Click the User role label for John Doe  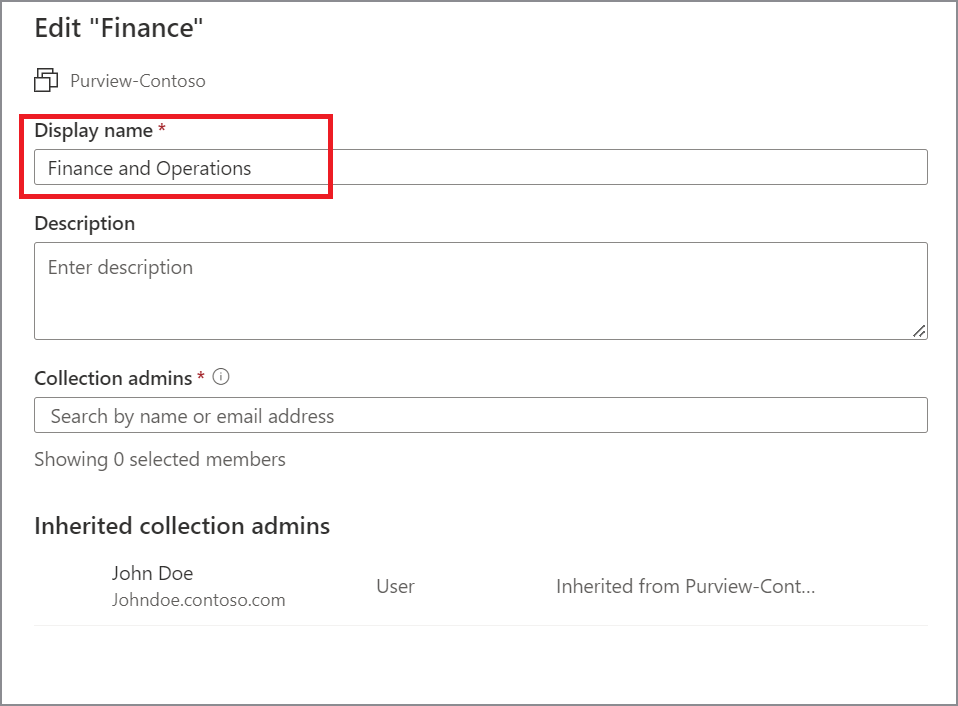pos(395,587)
